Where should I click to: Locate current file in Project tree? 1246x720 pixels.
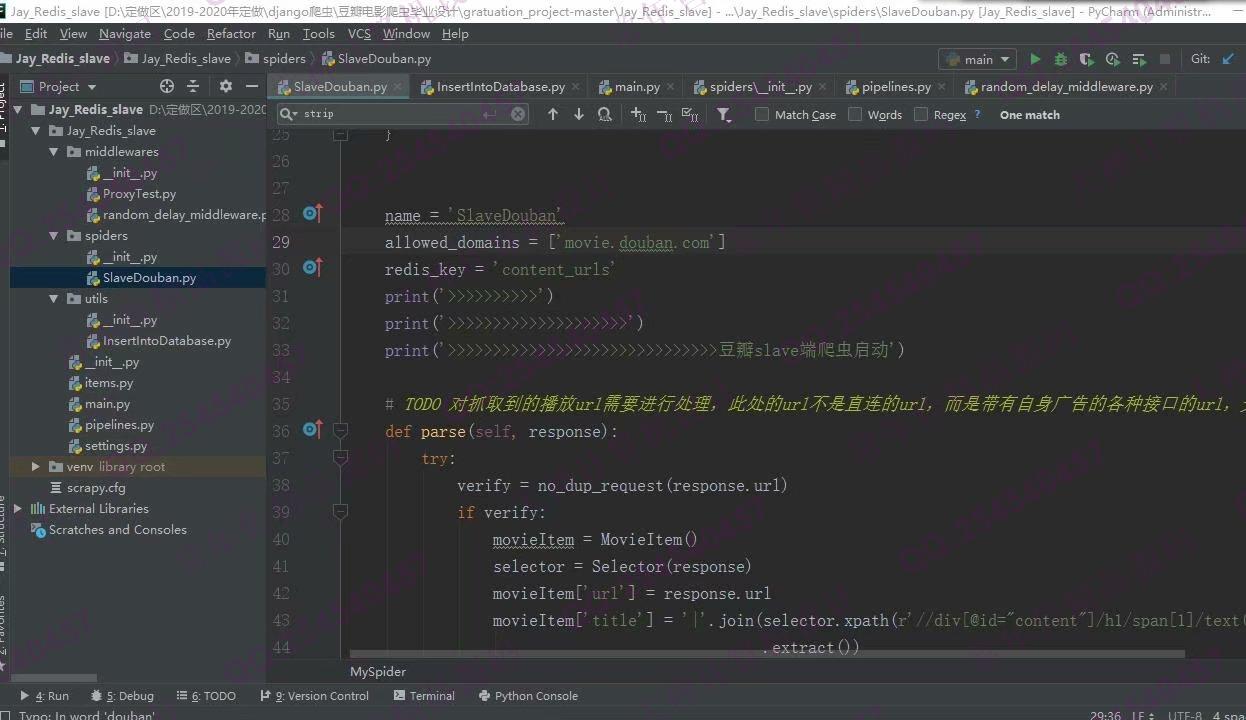(167, 86)
